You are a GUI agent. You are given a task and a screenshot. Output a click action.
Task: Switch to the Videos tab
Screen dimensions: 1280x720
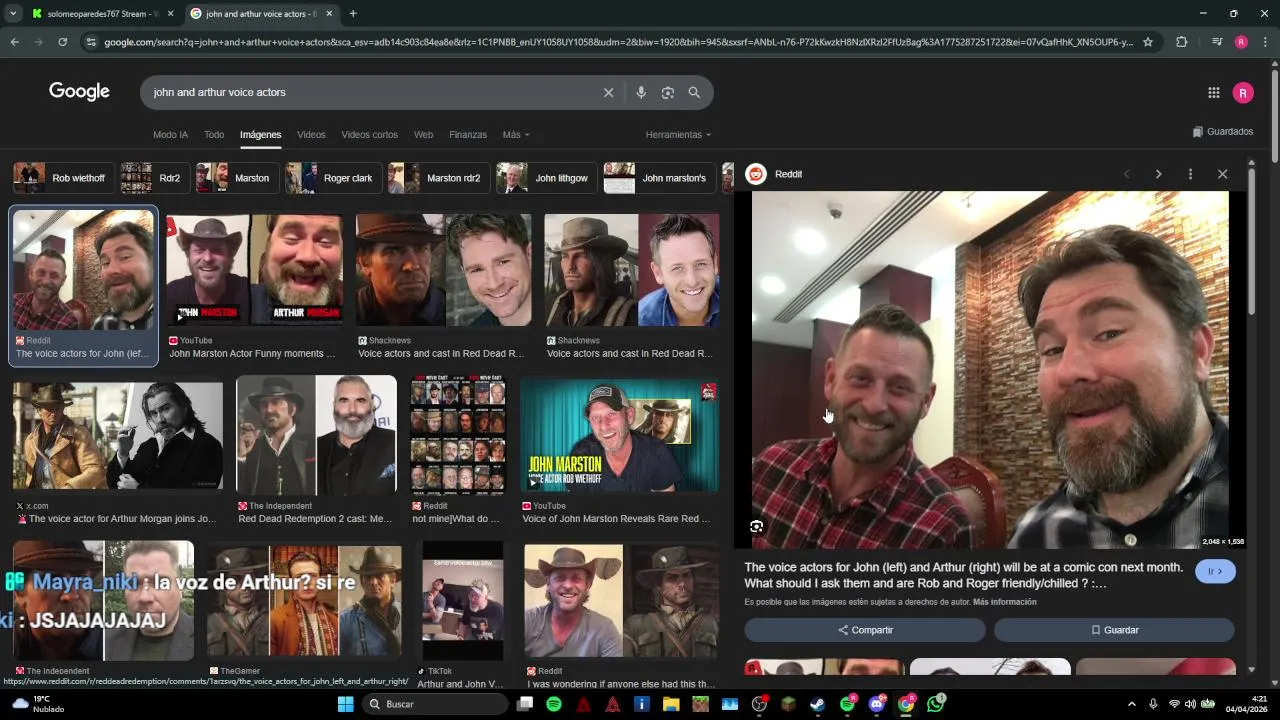[311, 135]
